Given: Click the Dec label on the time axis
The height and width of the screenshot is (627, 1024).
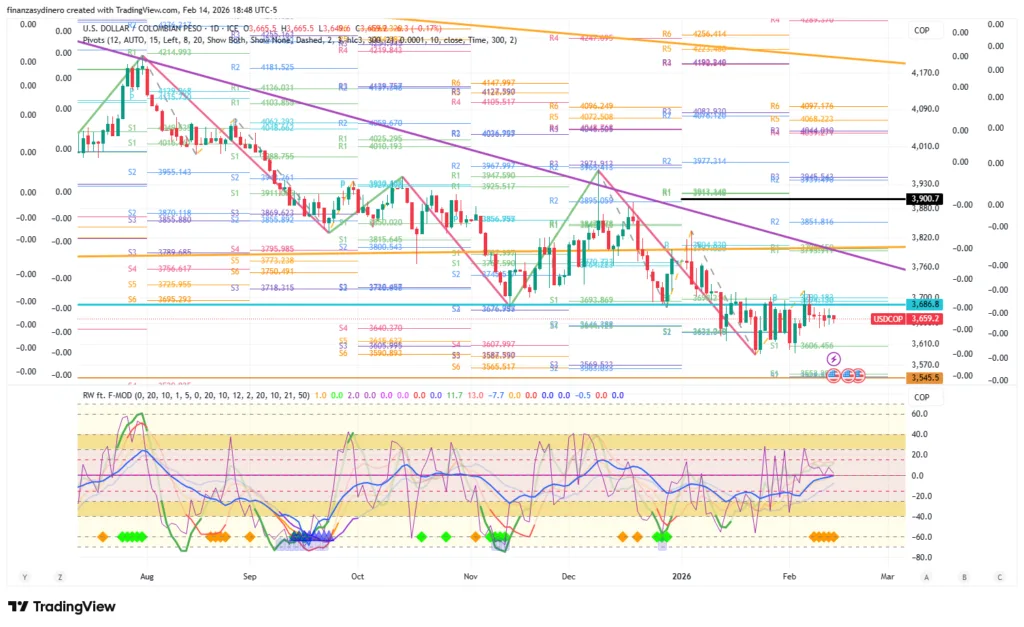Looking at the screenshot, I should pos(569,577).
